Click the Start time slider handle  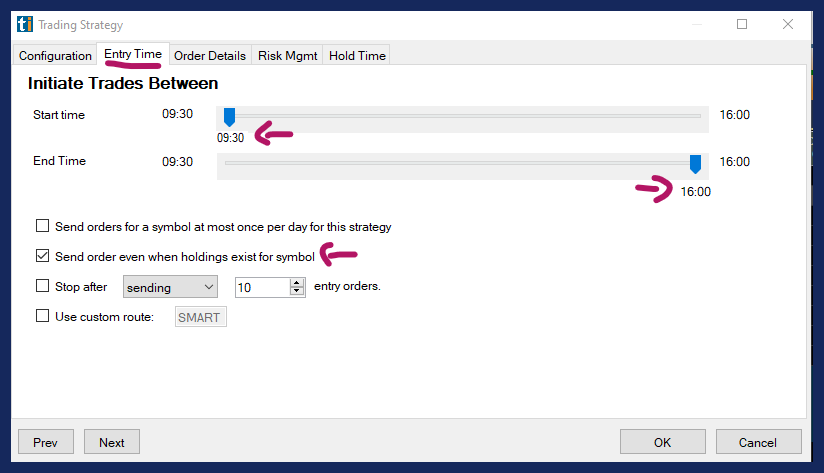[x=229, y=117]
